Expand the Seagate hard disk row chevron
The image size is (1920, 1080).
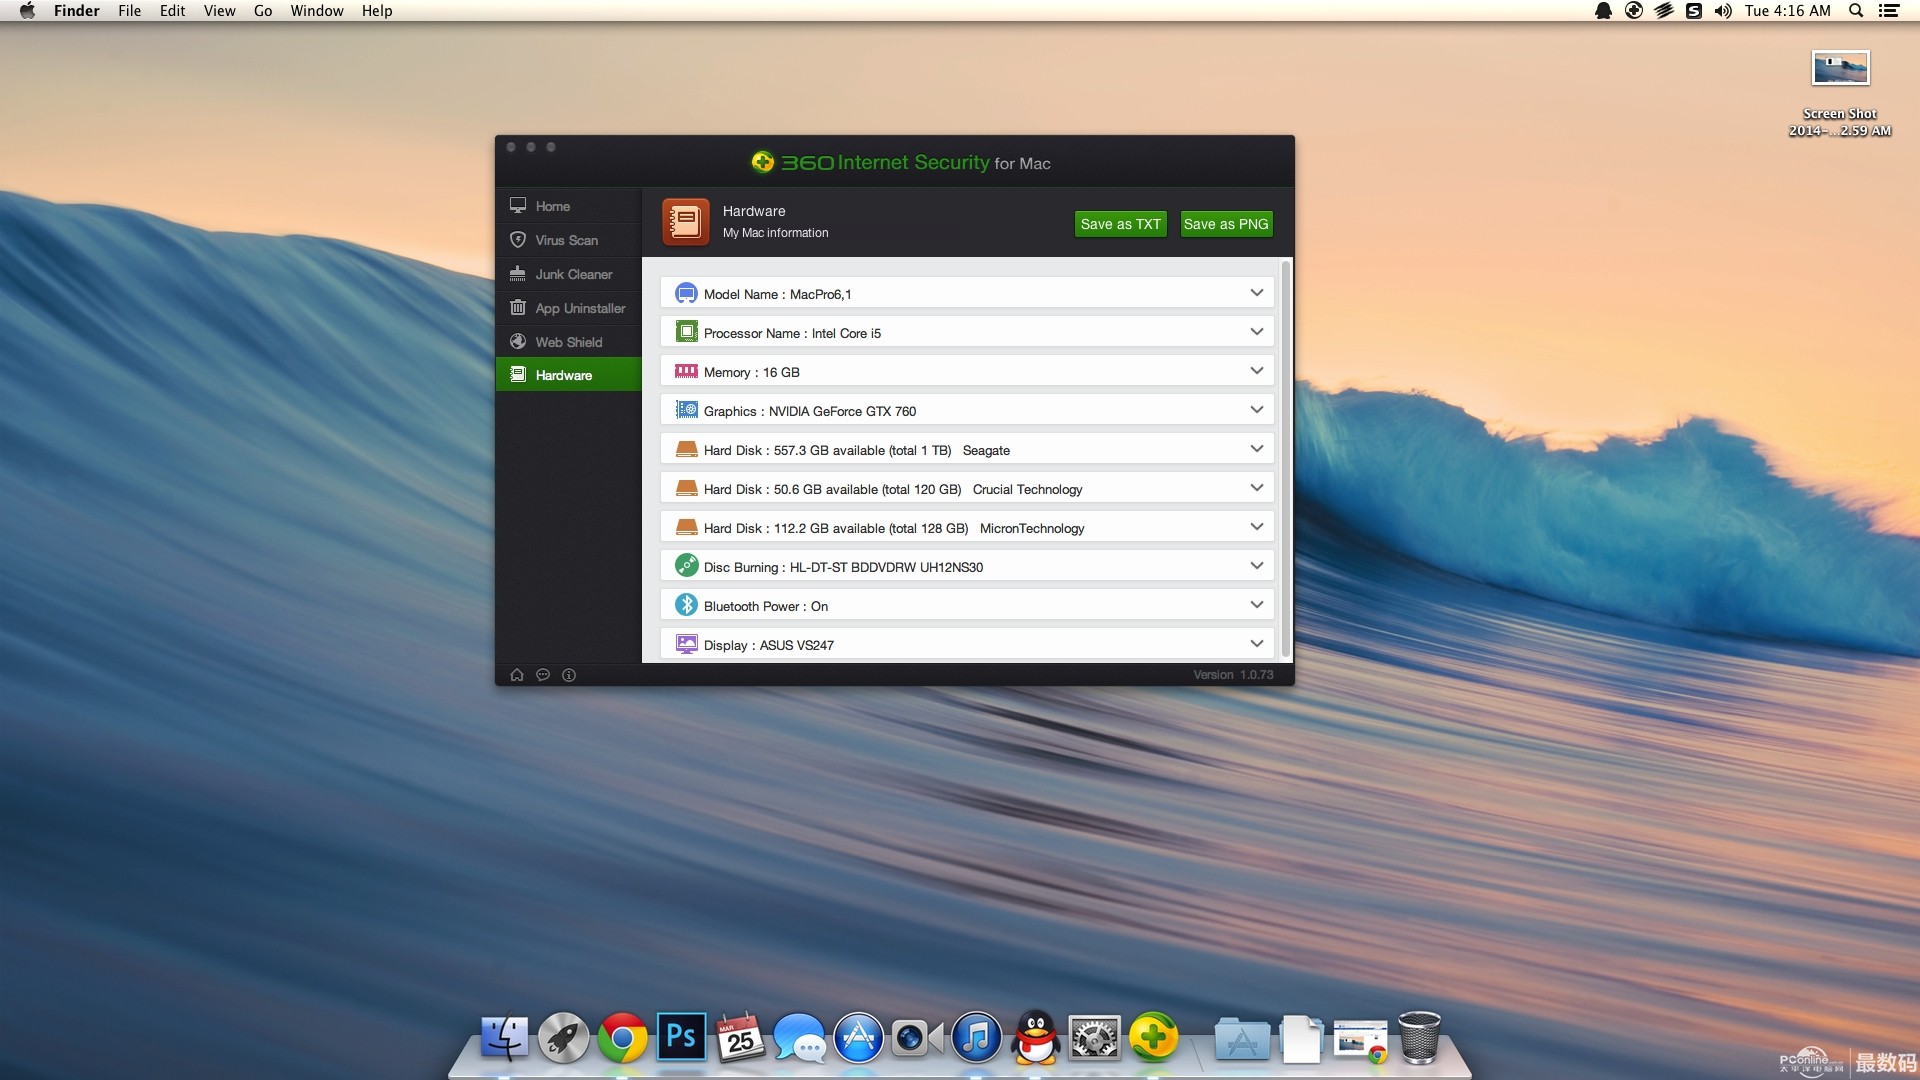1256,449
